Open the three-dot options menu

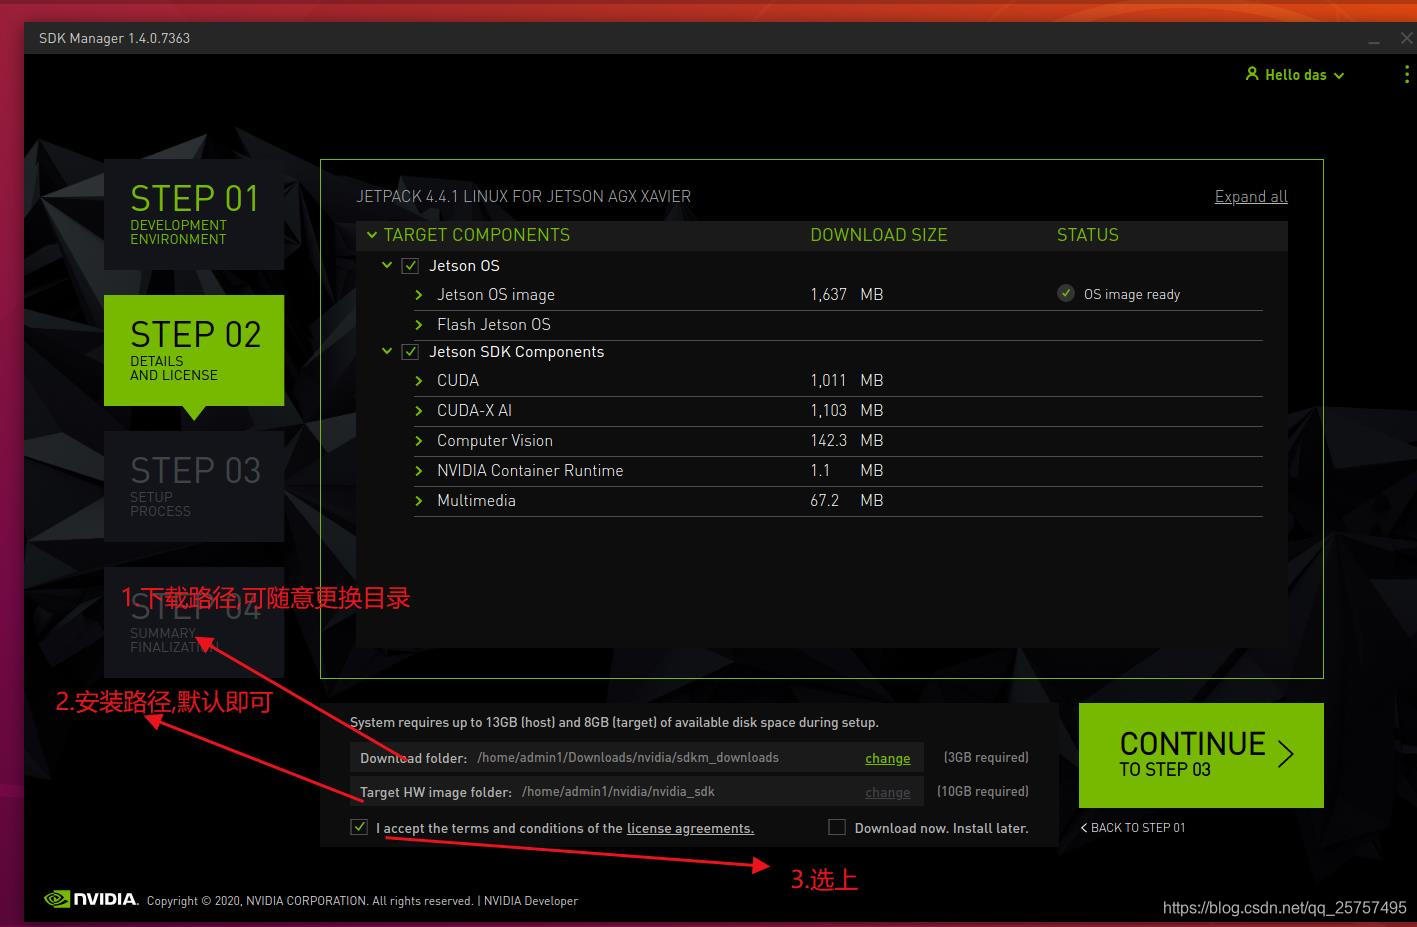click(x=1406, y=75)
